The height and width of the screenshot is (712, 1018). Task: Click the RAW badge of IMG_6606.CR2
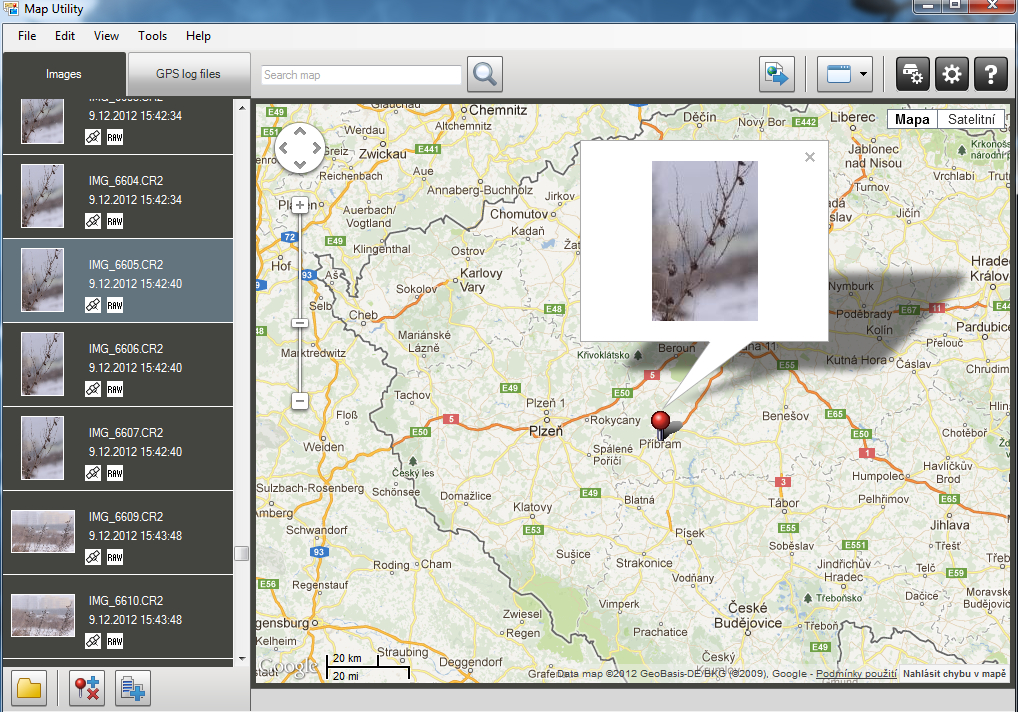pos(115,389)
